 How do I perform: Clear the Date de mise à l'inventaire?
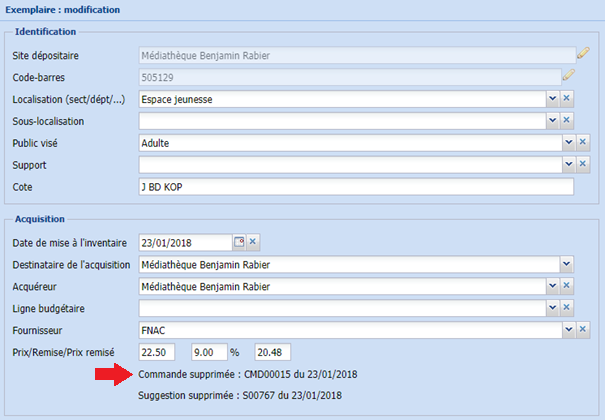coord(253,242)
